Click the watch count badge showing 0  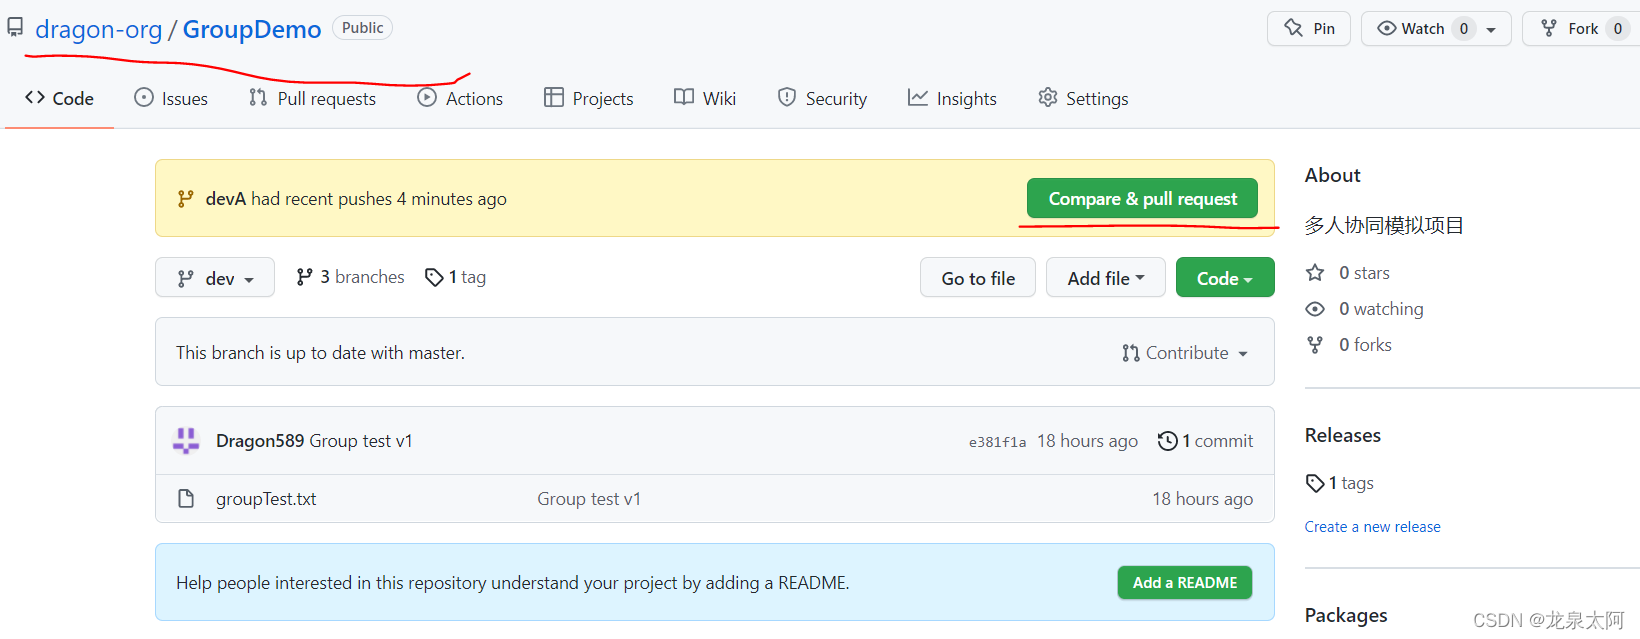click(1464, 28)
